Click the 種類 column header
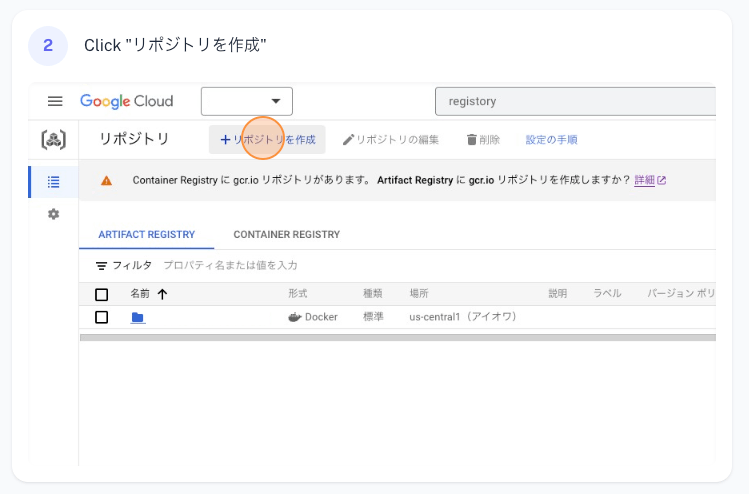This screenshot has width=749, height=494. tap(373, 293)
